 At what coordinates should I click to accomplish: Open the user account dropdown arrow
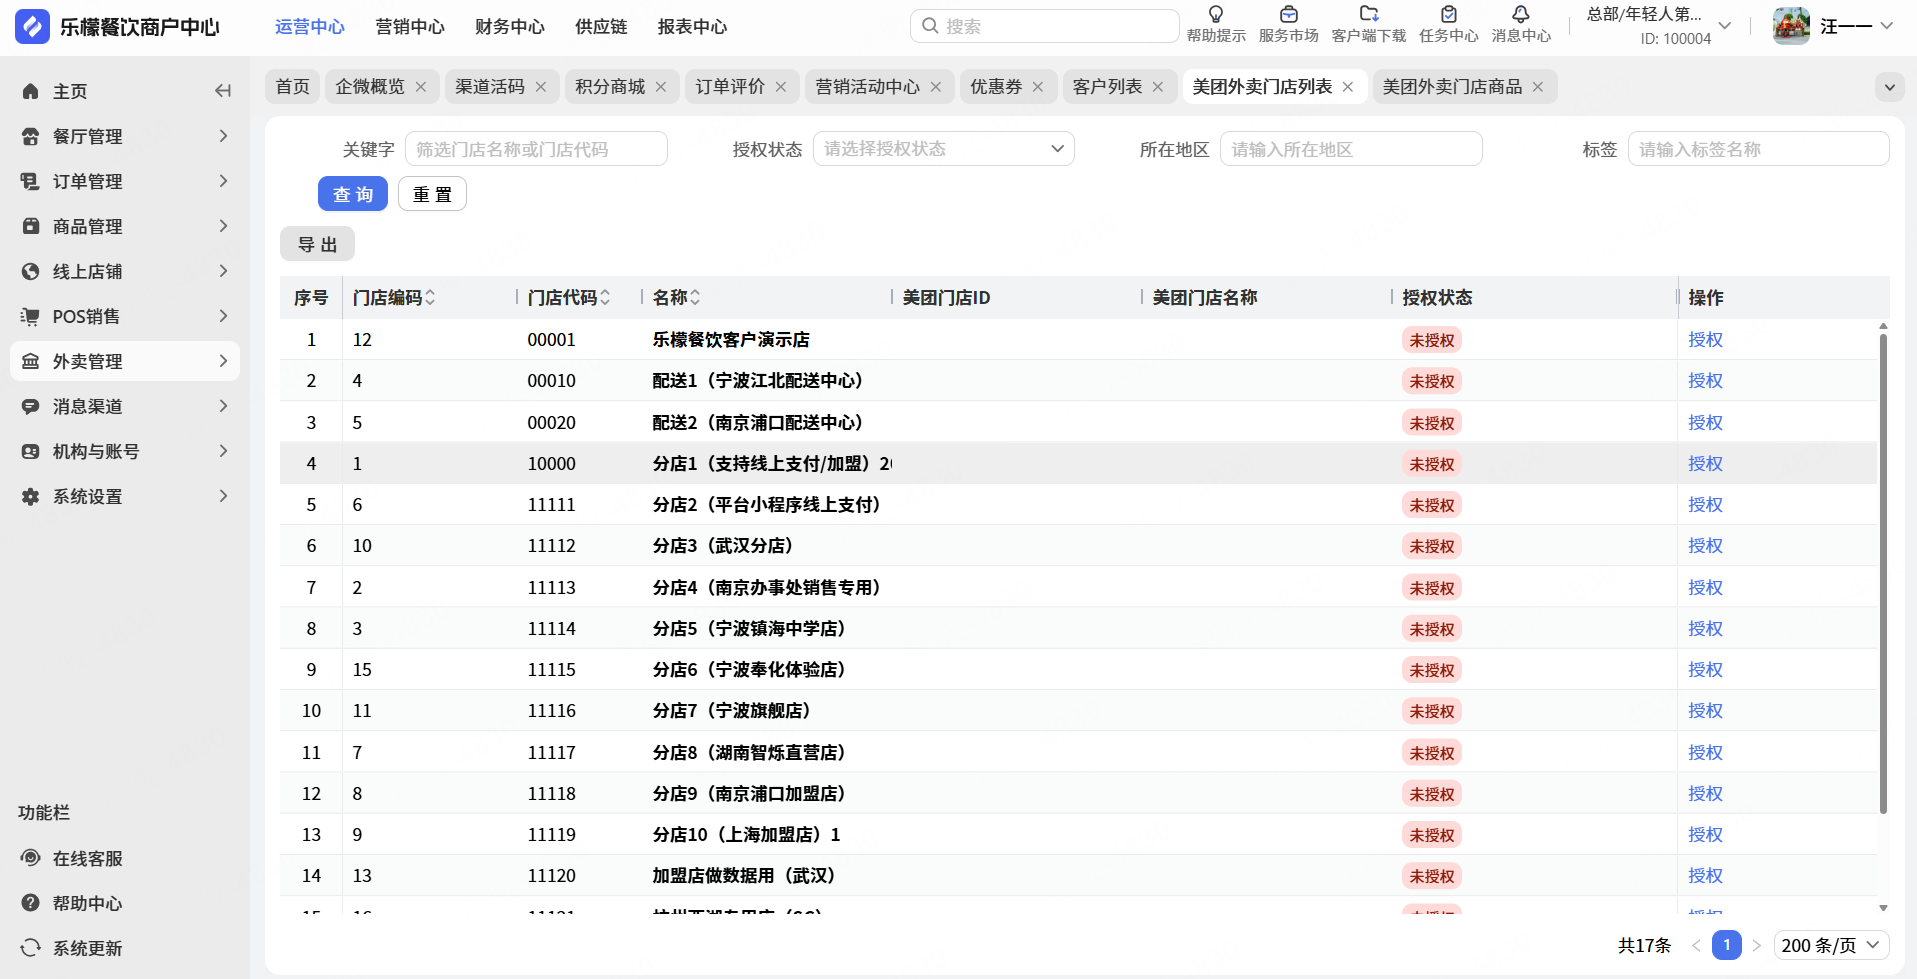[1887, 26]
